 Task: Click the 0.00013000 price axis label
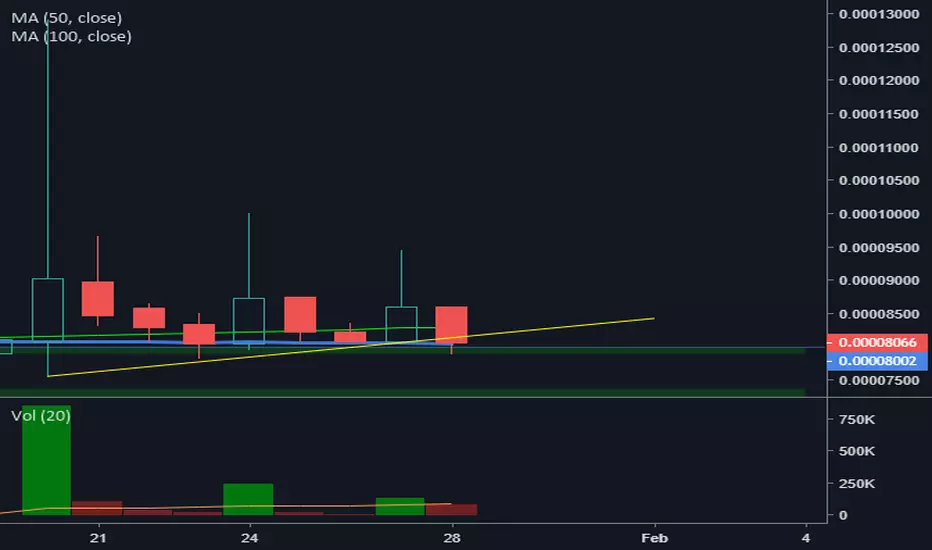[x=879, y=14]
